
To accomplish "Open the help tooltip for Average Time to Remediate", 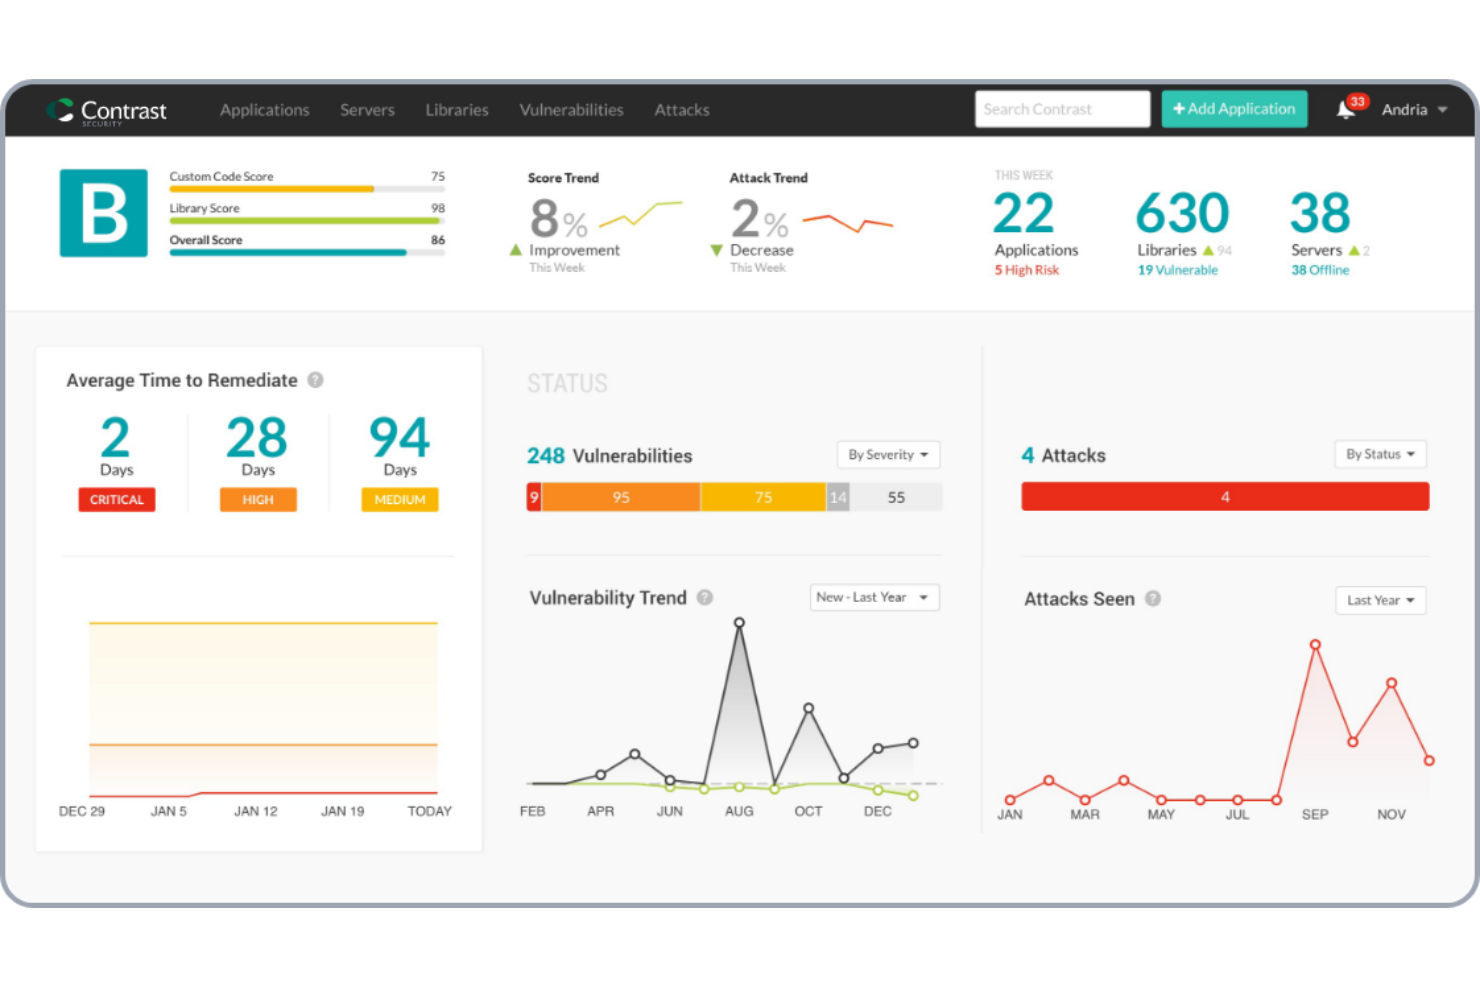I will click(x=315, y=380).
